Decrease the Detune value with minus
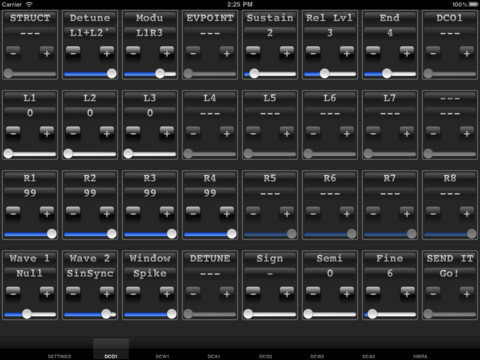The width and height of the screenshot is (480, 360). pyautogui.click(x=73, y=52)
